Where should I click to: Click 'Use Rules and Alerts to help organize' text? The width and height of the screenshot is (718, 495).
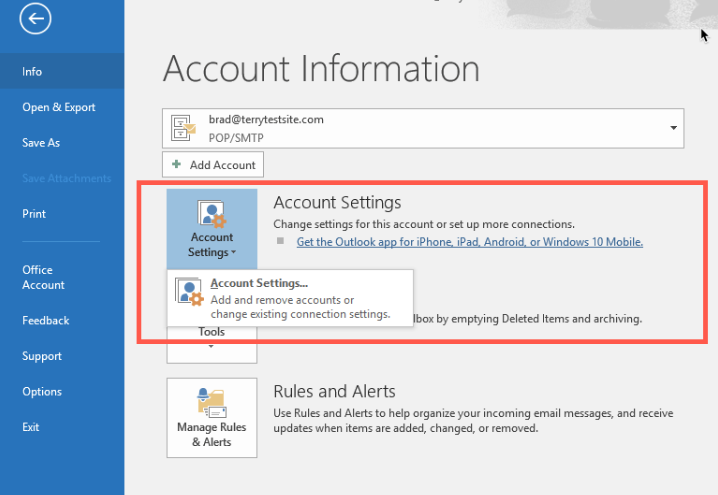(473, 420)
